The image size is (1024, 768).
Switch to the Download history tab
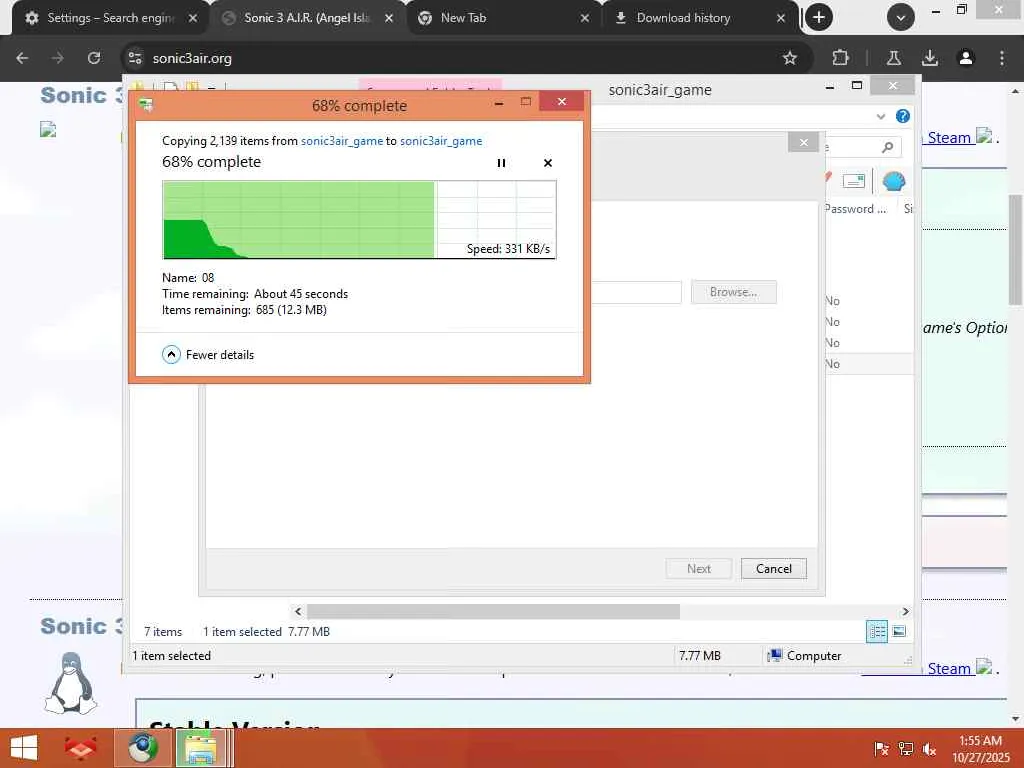click(698, 18)
